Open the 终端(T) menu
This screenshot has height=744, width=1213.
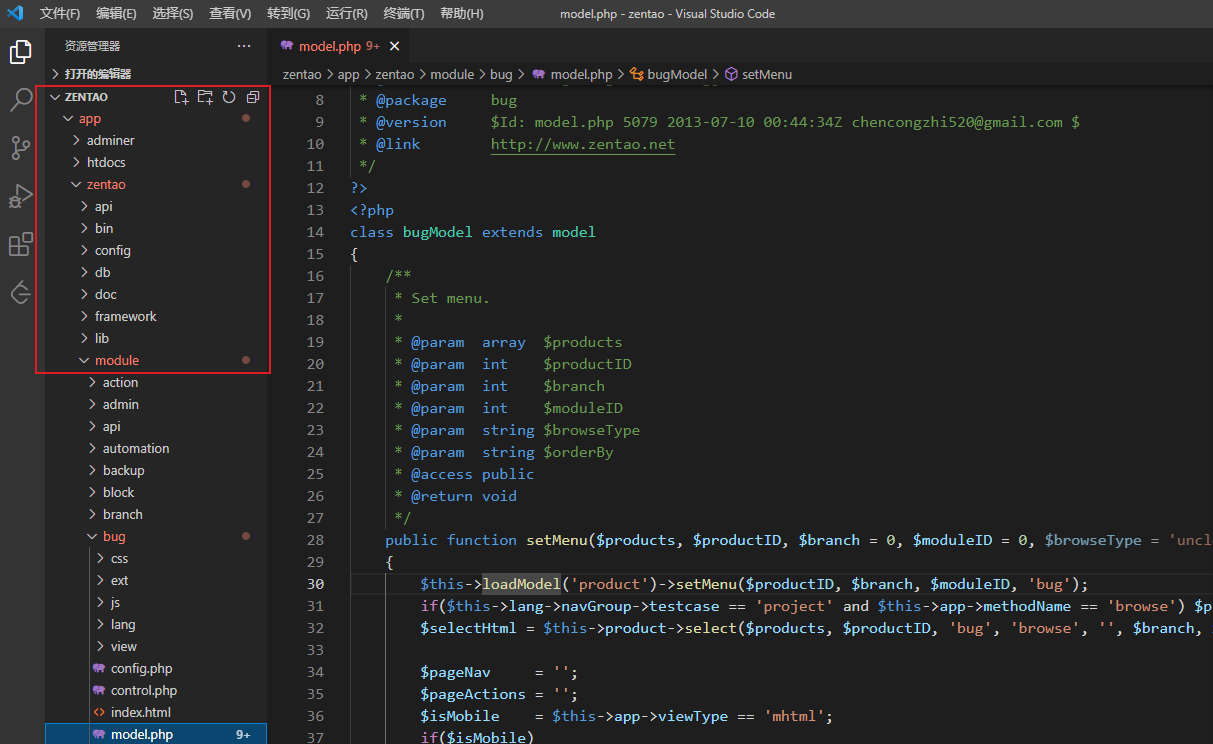(404, 14)
